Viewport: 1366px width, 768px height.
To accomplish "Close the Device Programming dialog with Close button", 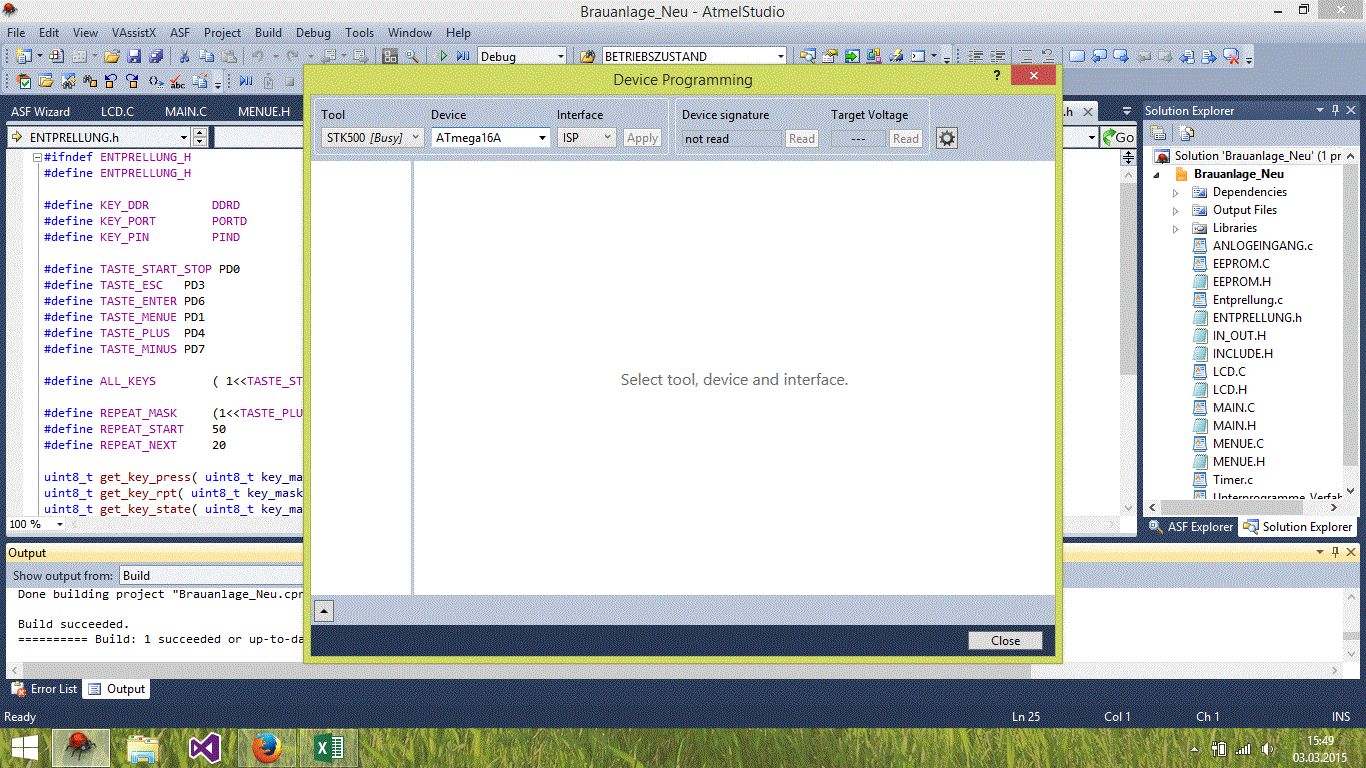I will pos(1005,641).
